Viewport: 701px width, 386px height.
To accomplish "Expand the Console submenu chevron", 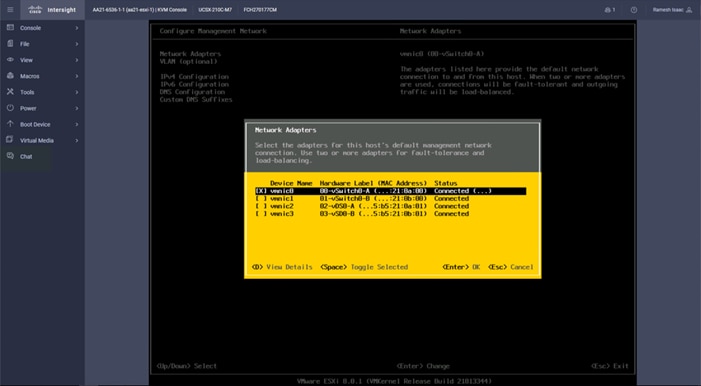I will click(77, 28).
